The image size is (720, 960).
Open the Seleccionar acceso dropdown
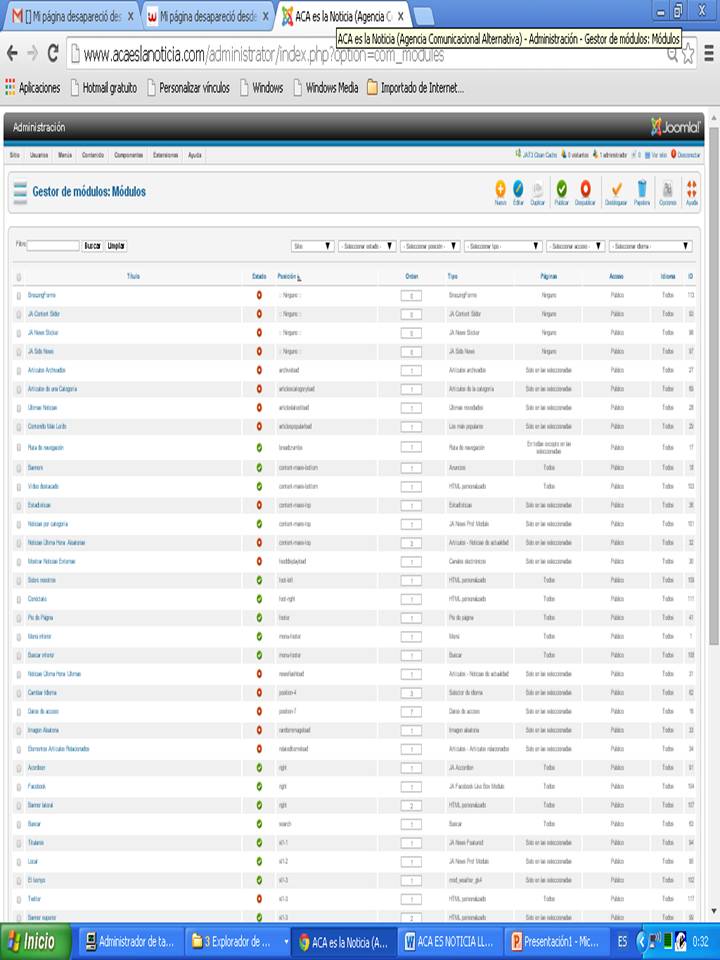[x=576, y=246]
